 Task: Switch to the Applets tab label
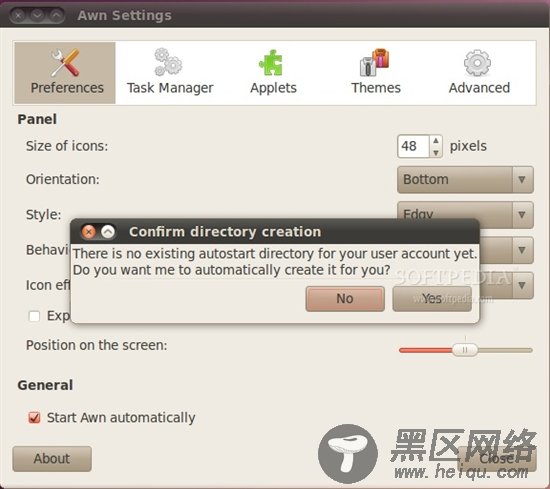click(273, 88)
